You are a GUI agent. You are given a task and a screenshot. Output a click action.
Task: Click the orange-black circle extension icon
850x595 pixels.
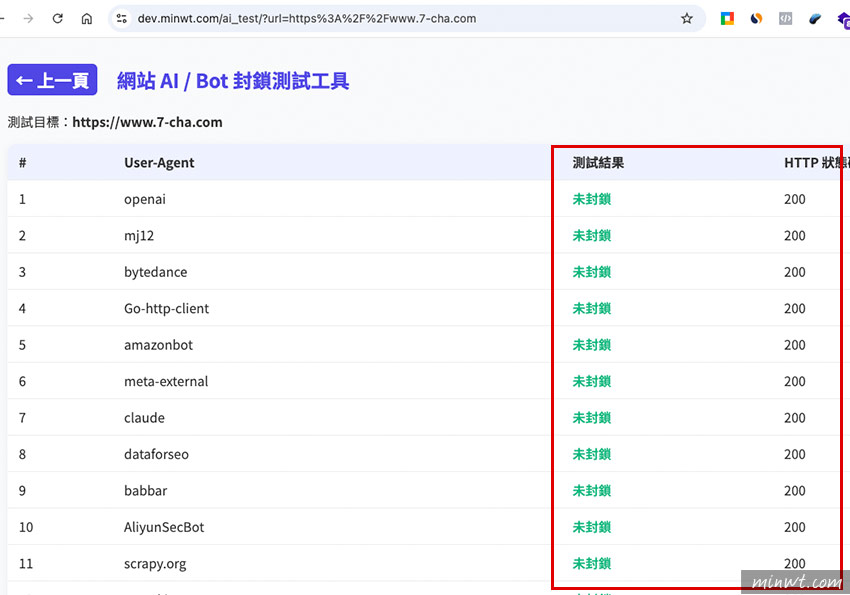[x=756, y=18]
